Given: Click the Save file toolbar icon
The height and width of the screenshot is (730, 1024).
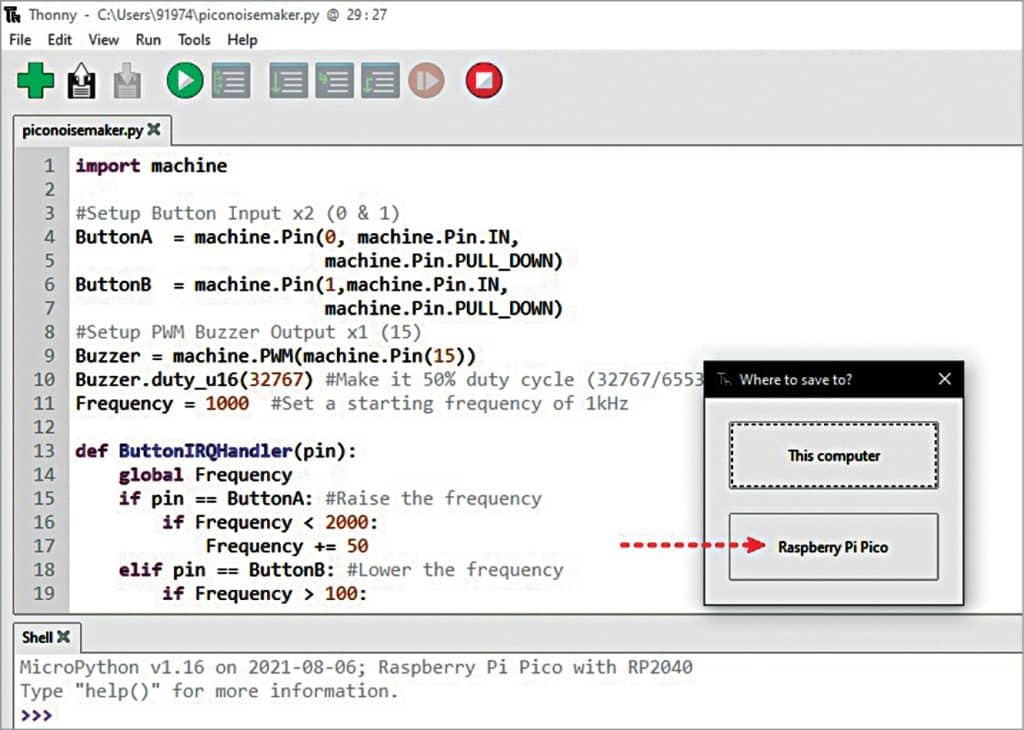Looking at the screenshot, I should click(x=126, y=81).
